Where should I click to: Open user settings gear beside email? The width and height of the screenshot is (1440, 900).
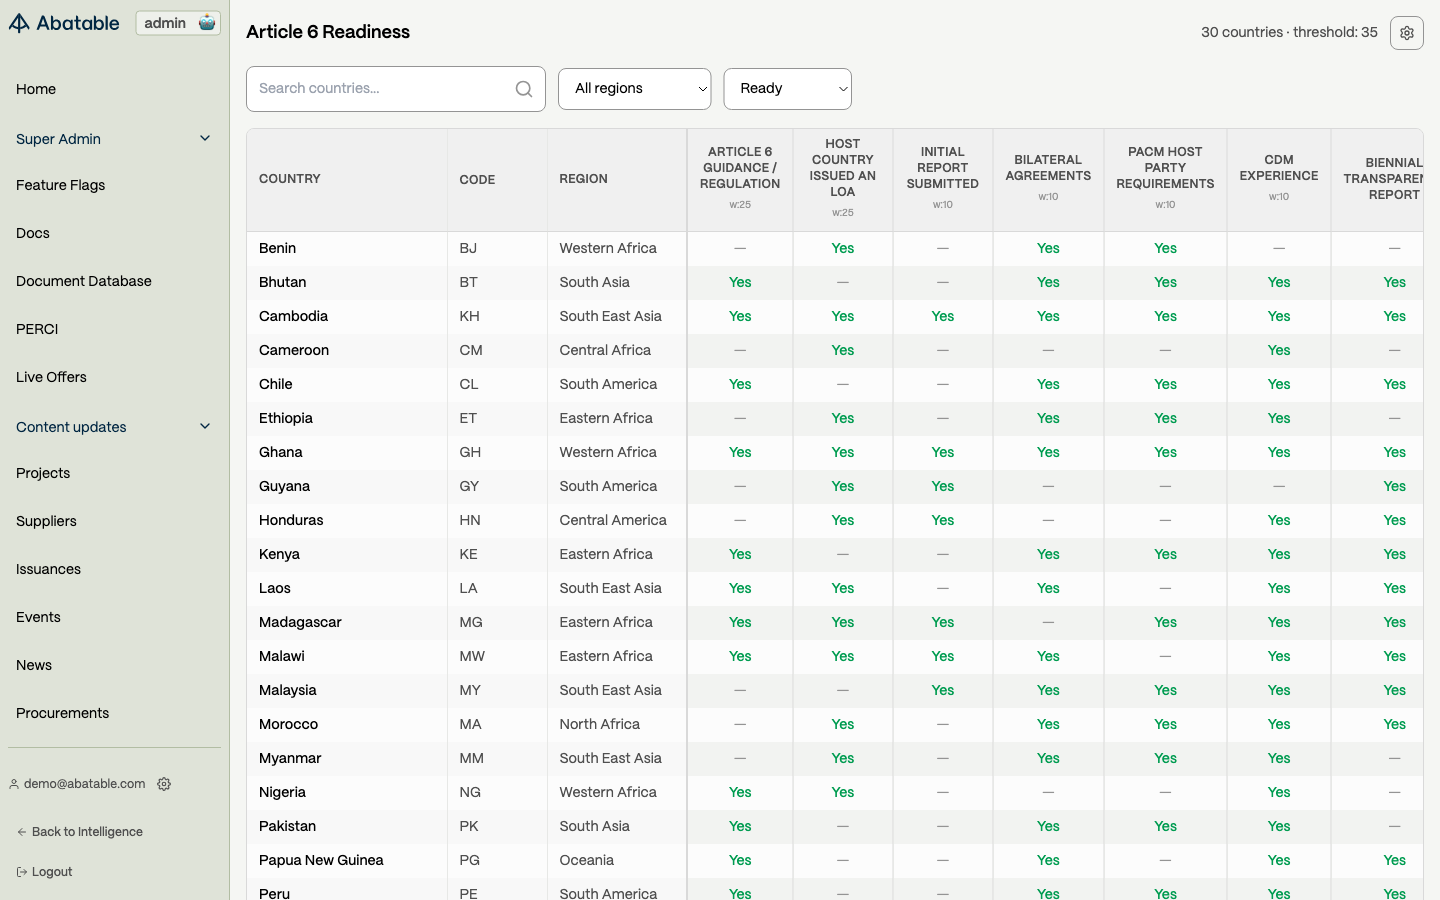click(x=164, y=784)
